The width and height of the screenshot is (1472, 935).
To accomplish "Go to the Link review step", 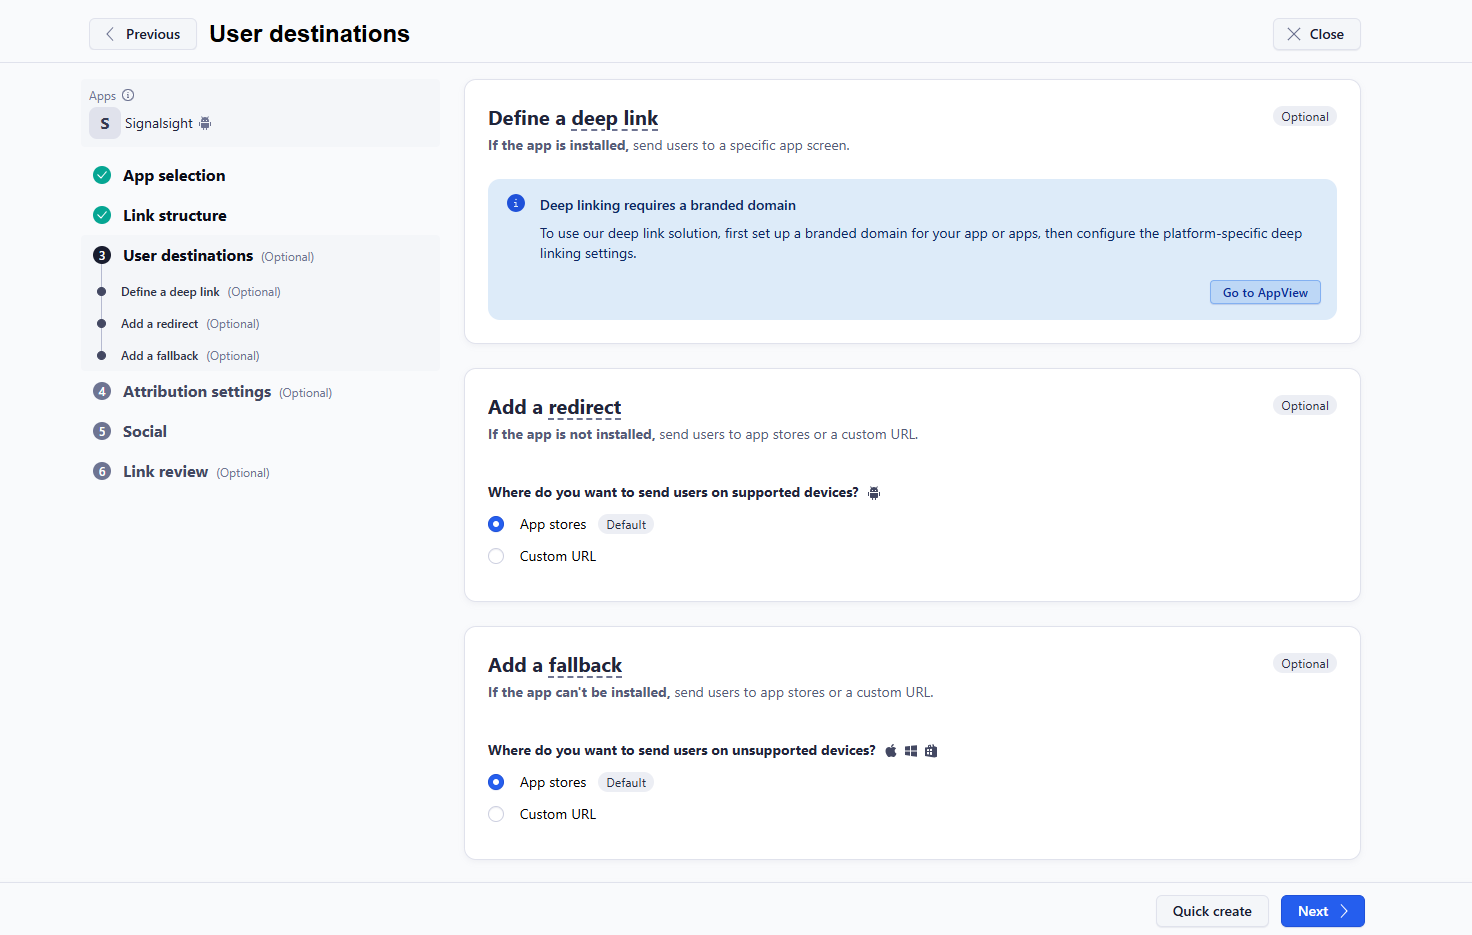I will click(166, 471).
